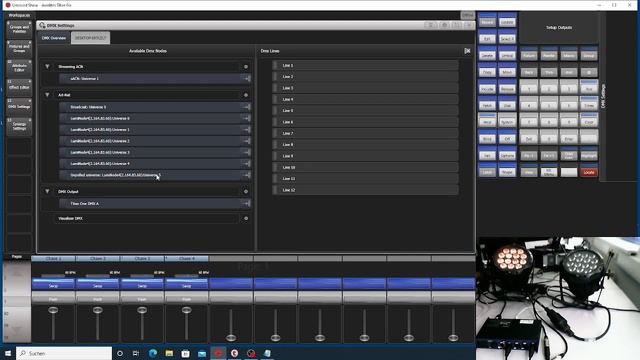The width and height of the screenshot is (640, 360).
Task: Assign Titan One DMX A arrow icon
Action: (x=246, y=203)
